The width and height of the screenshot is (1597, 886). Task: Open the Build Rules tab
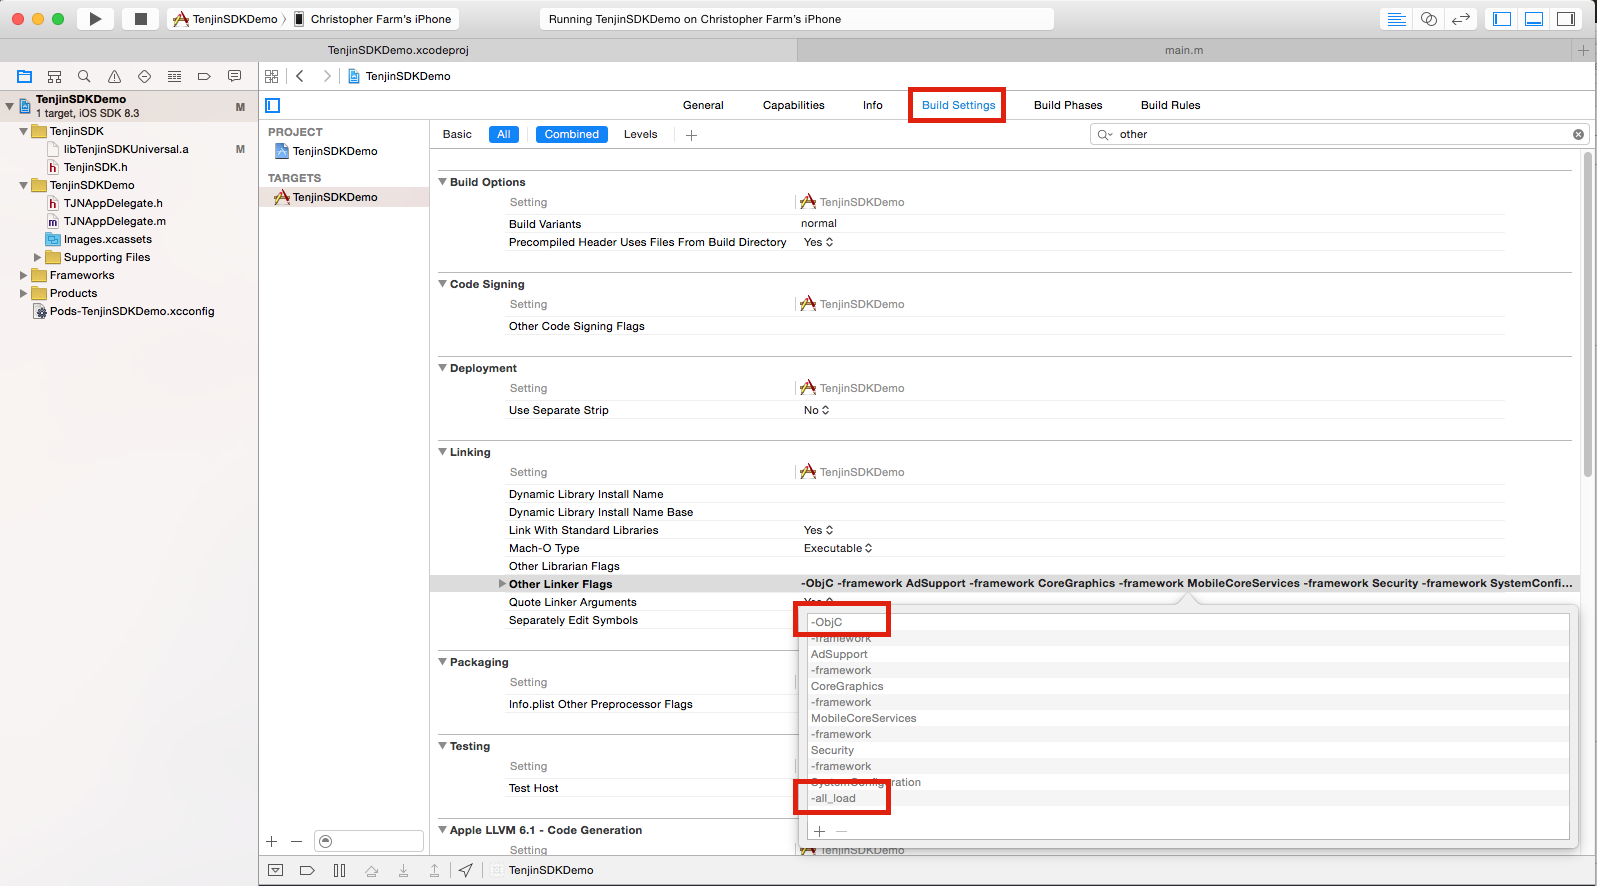click(1170, 105)
